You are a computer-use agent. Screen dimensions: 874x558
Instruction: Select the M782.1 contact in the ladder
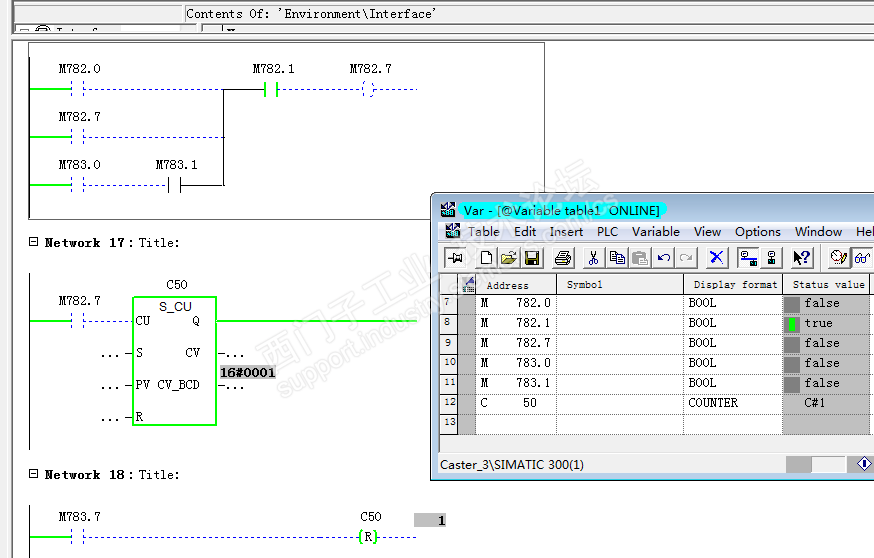coord(271,89)
